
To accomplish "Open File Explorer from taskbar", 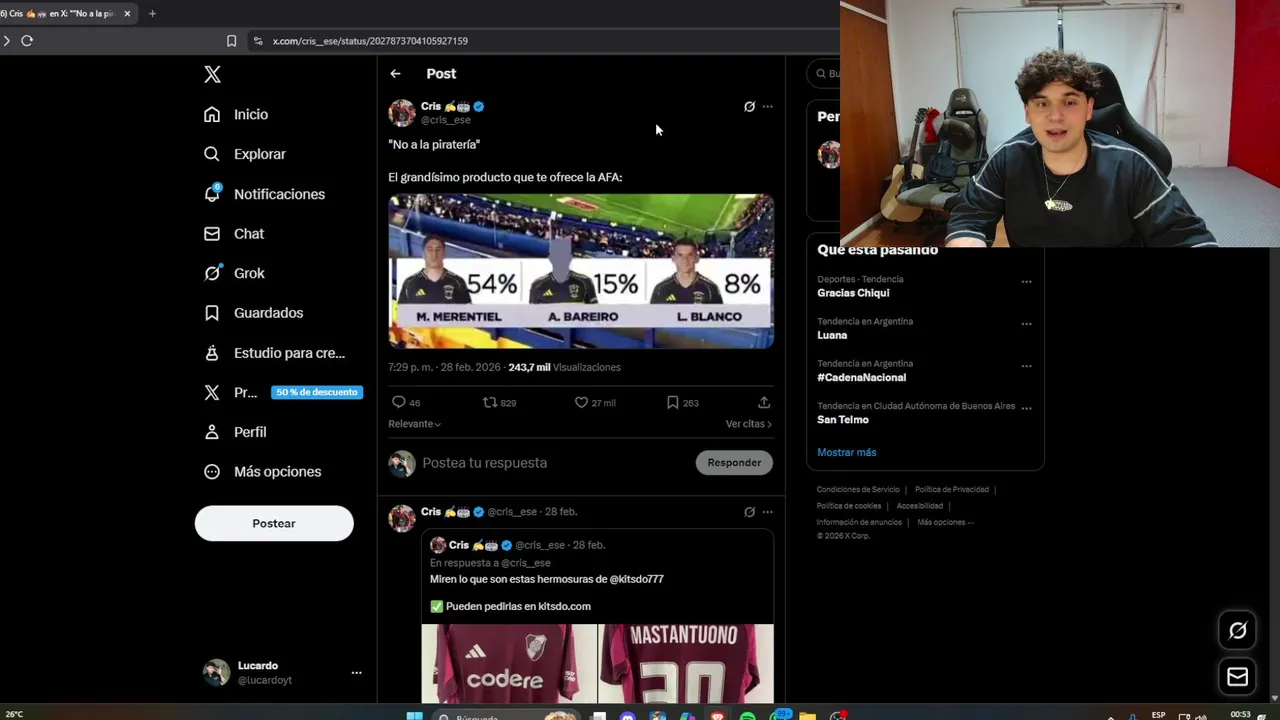I will [x=807, y=716].
